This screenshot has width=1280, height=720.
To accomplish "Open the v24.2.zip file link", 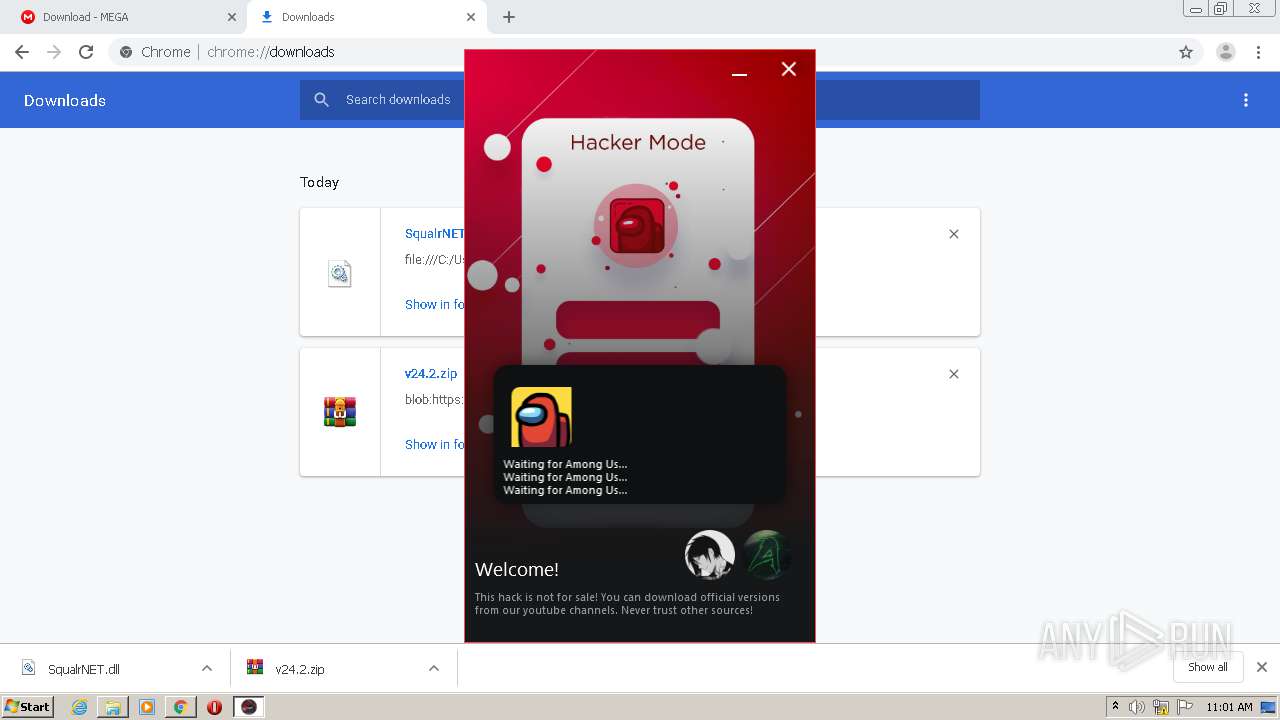I will [x=431, y=373].
